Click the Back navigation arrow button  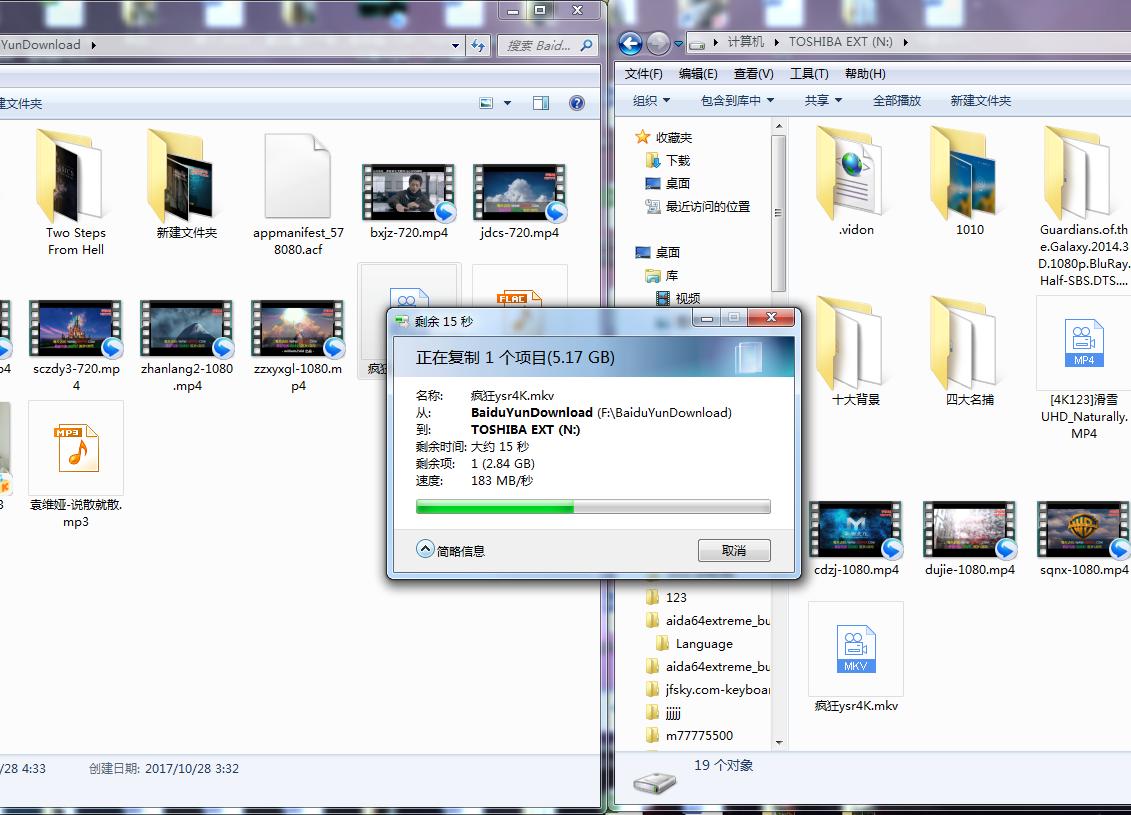coord(630,43)
